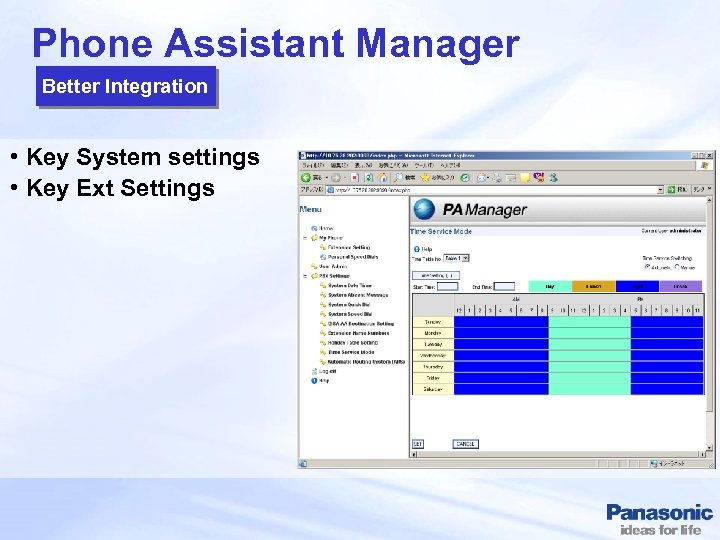Select the Manual switching radio button

coord(677,267)
